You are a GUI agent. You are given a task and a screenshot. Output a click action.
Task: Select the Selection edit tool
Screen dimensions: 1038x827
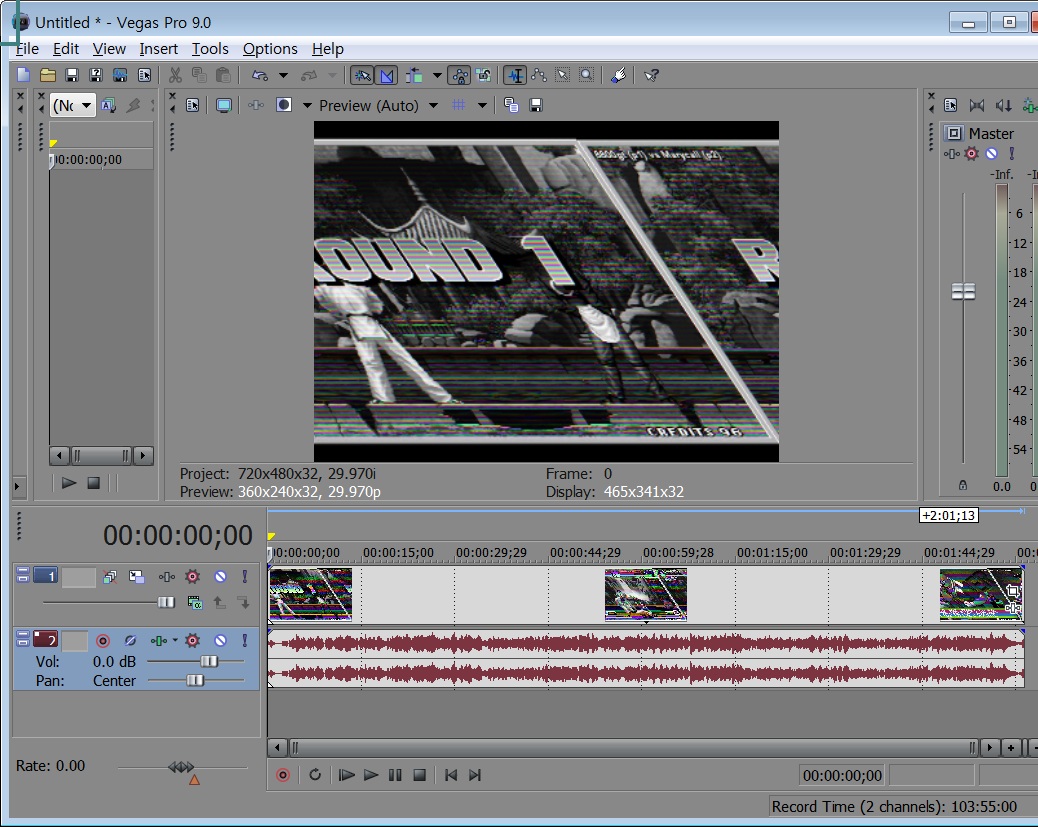562,75
